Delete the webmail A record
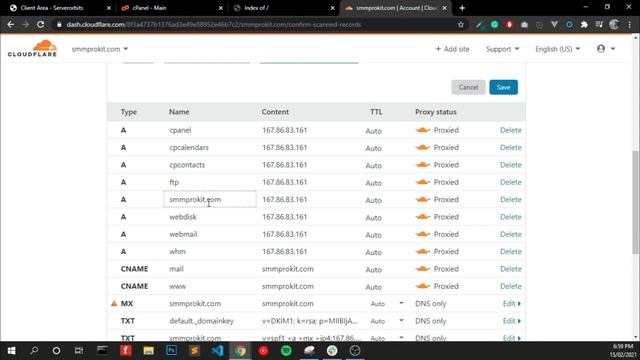Screen dimensions: 640x360 pos(511,234)
